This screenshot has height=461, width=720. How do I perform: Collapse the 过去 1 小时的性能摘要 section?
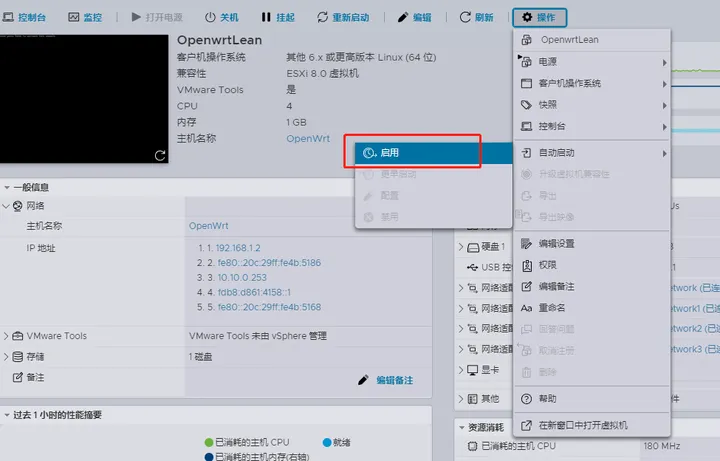tap(6, 415)
